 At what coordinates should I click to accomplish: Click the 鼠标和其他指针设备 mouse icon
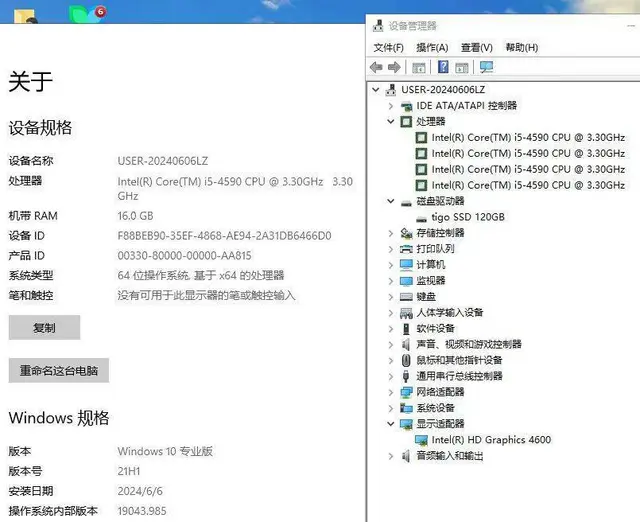pos(406,360)
